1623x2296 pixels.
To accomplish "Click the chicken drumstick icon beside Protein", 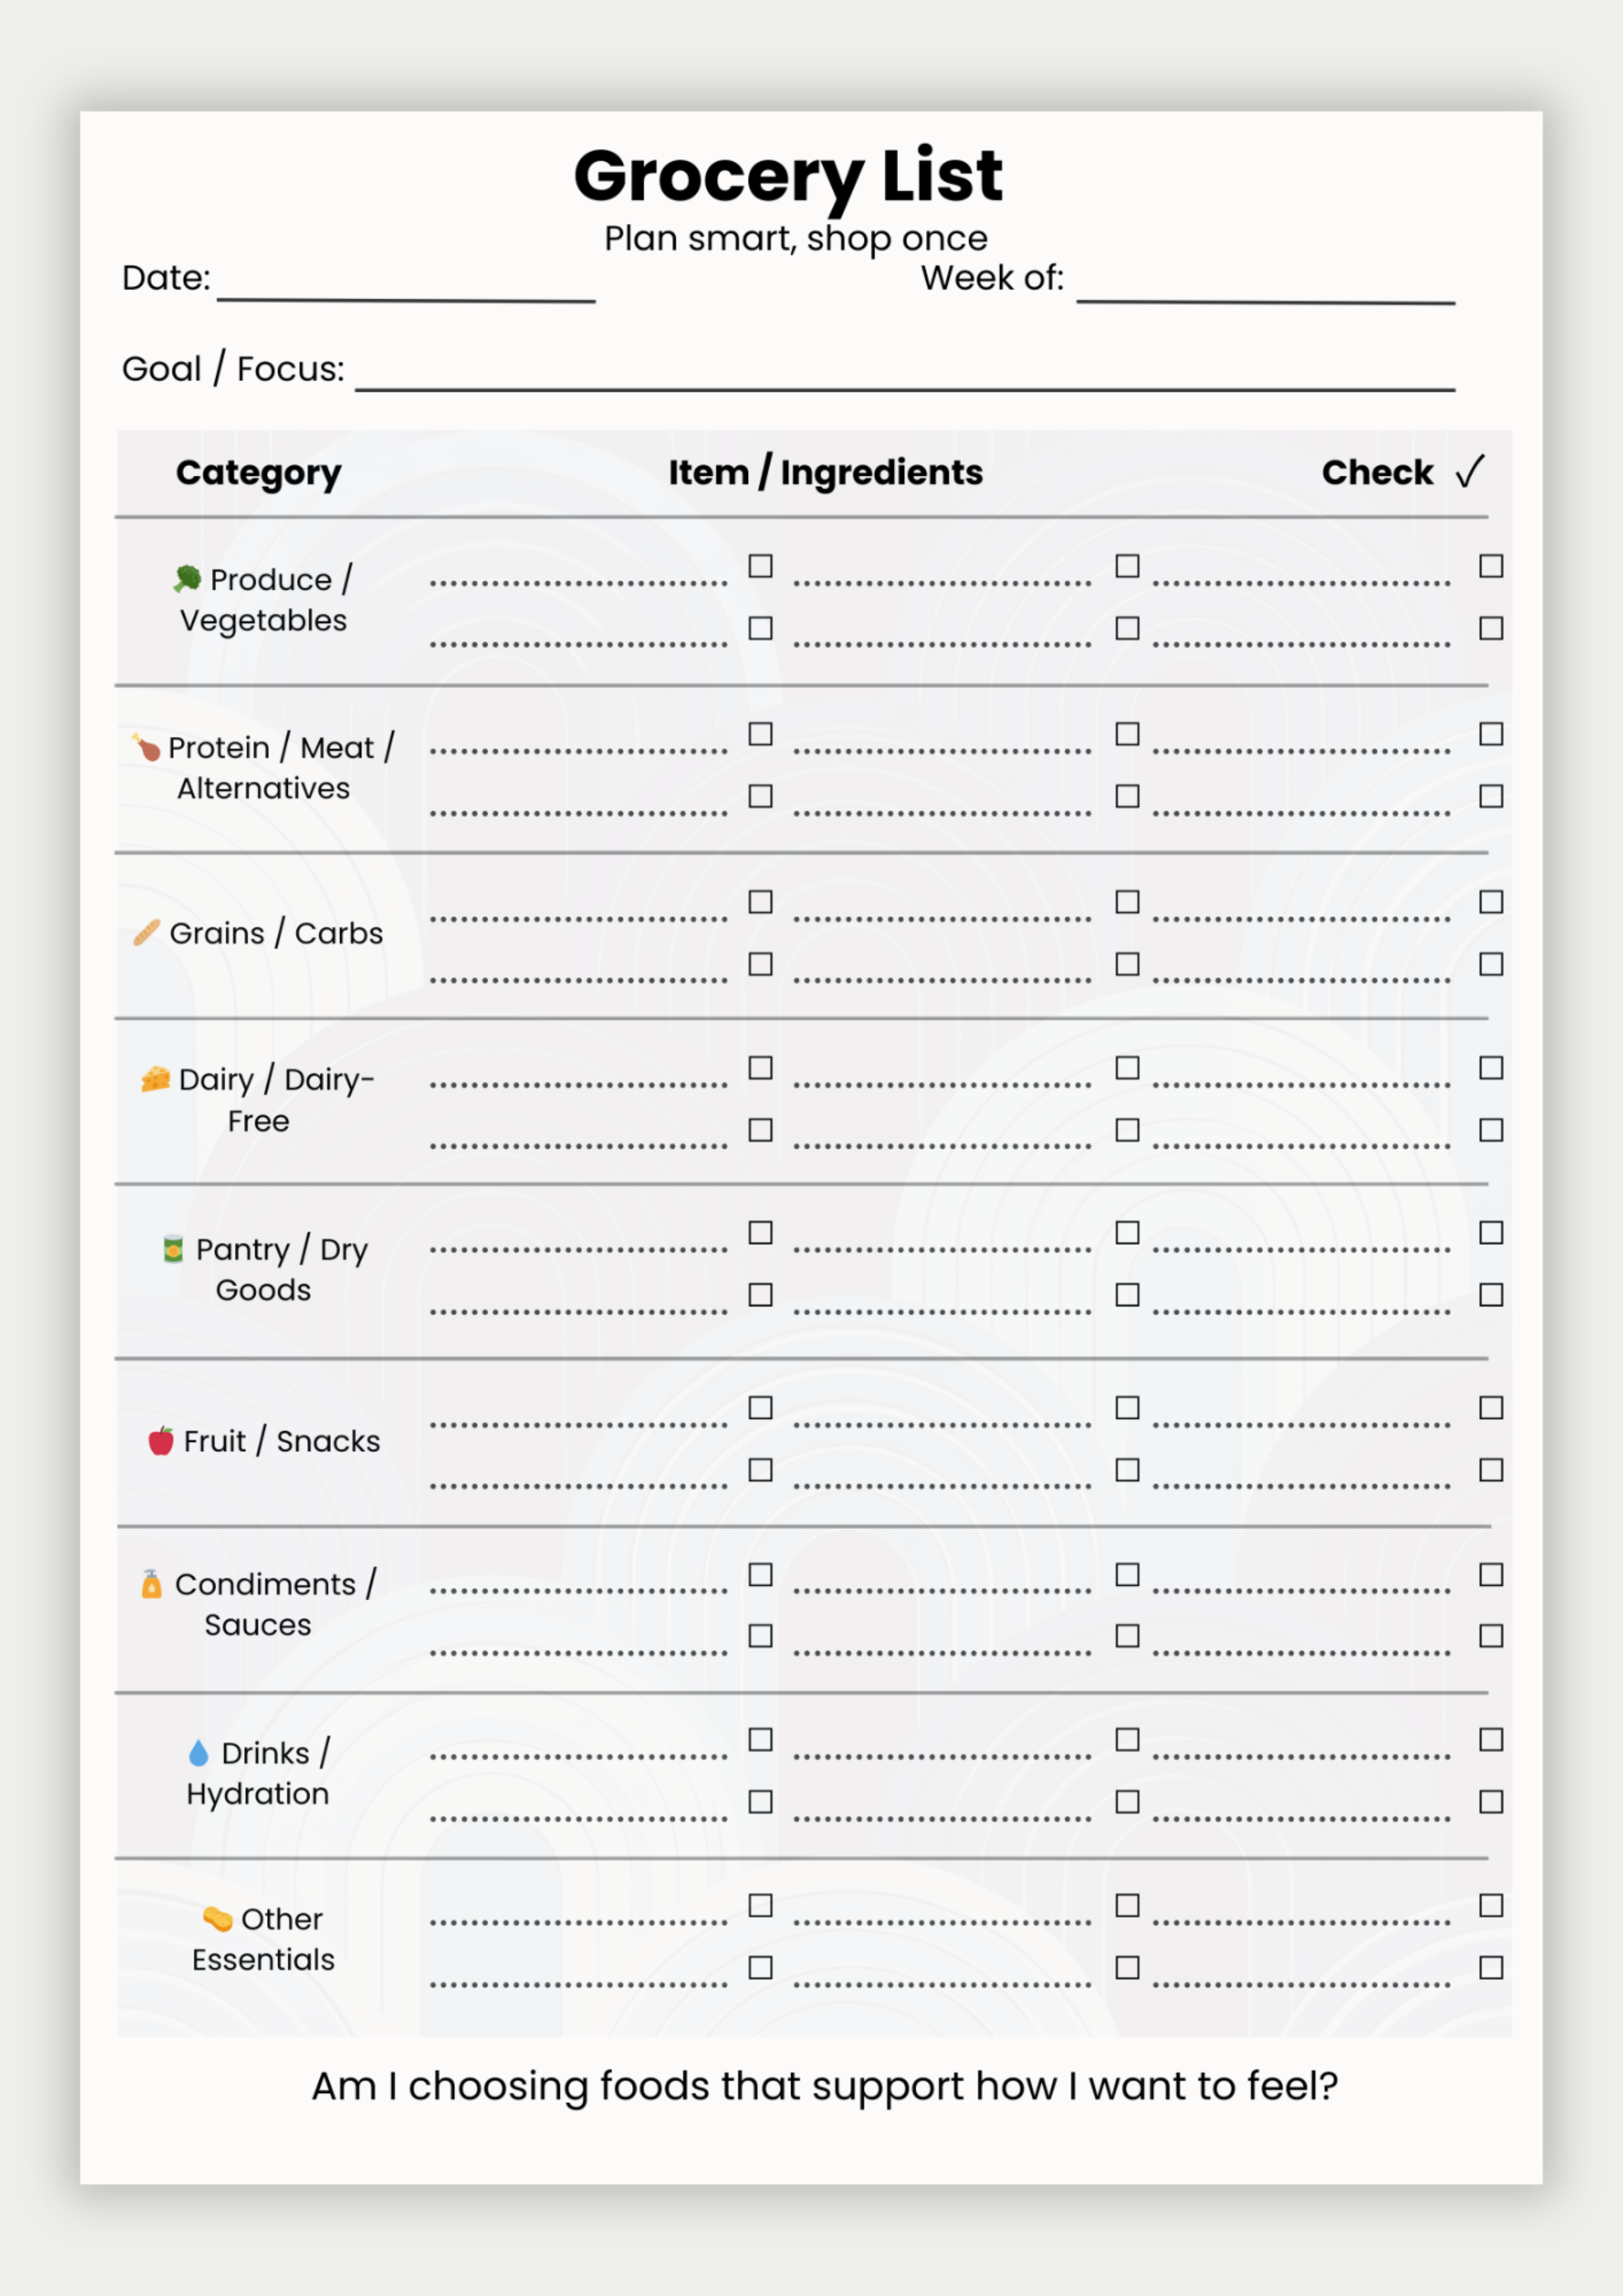I will 146,746.
